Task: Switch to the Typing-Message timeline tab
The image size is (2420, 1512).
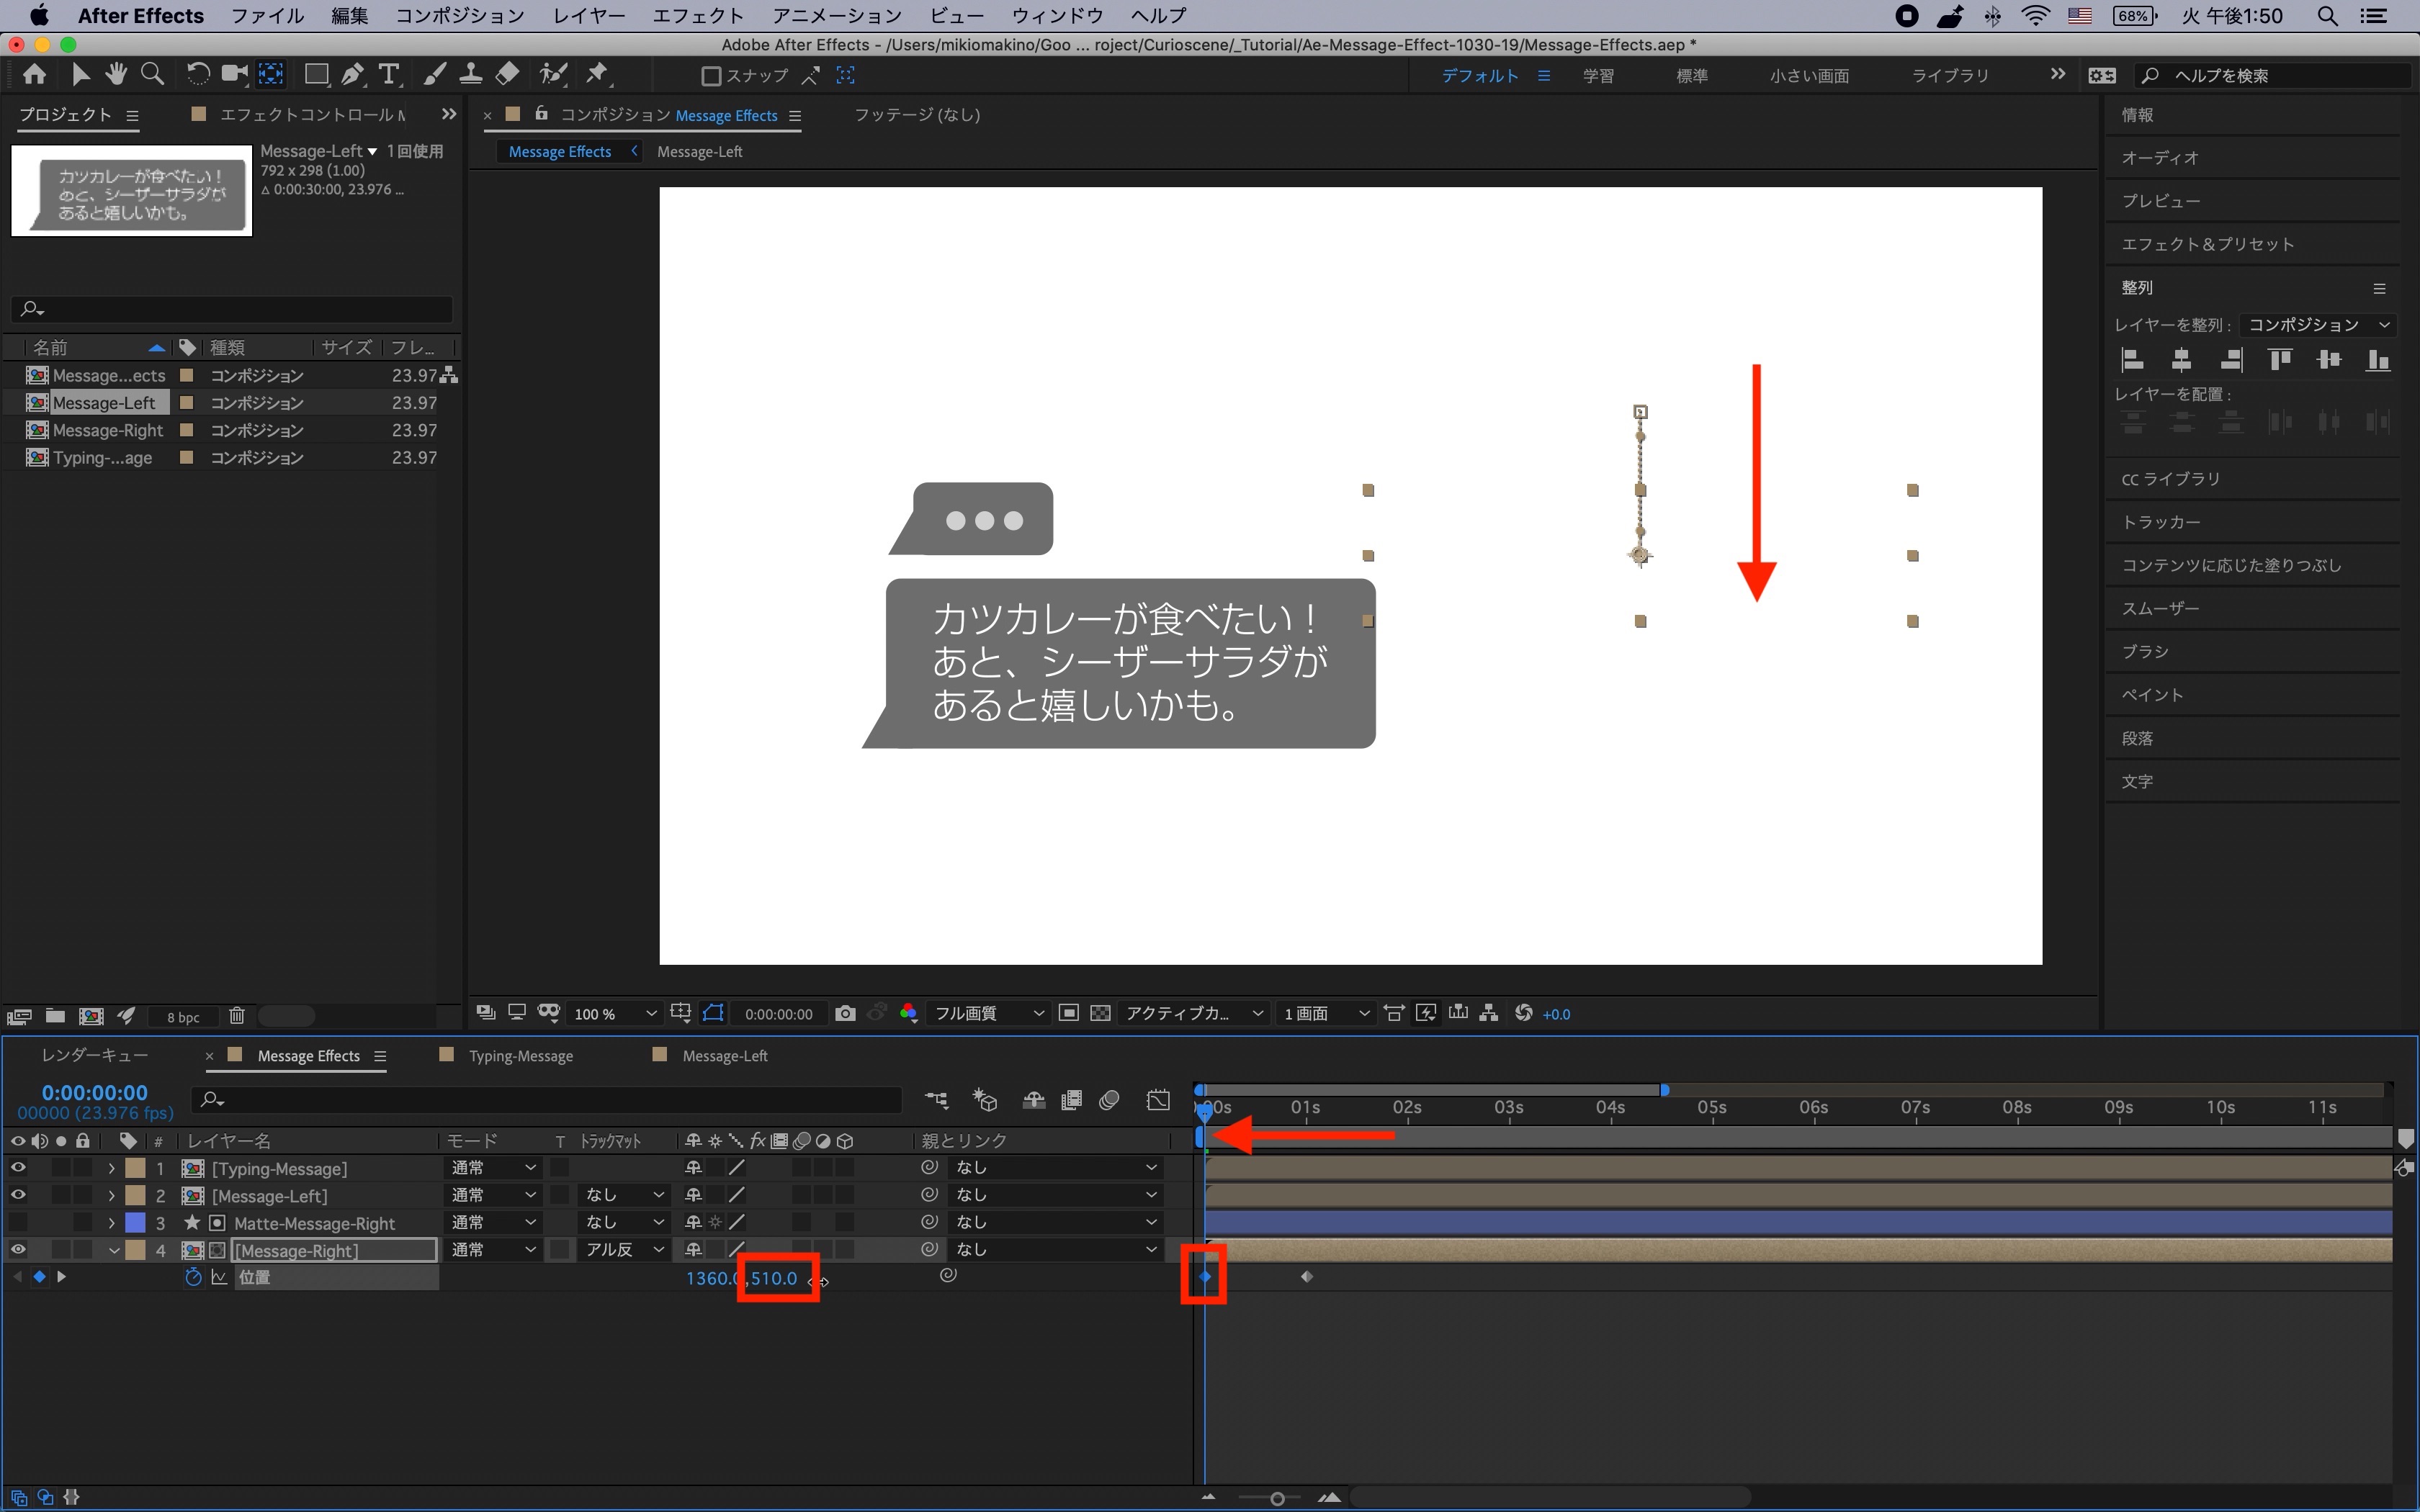Action: (520, 1056)
